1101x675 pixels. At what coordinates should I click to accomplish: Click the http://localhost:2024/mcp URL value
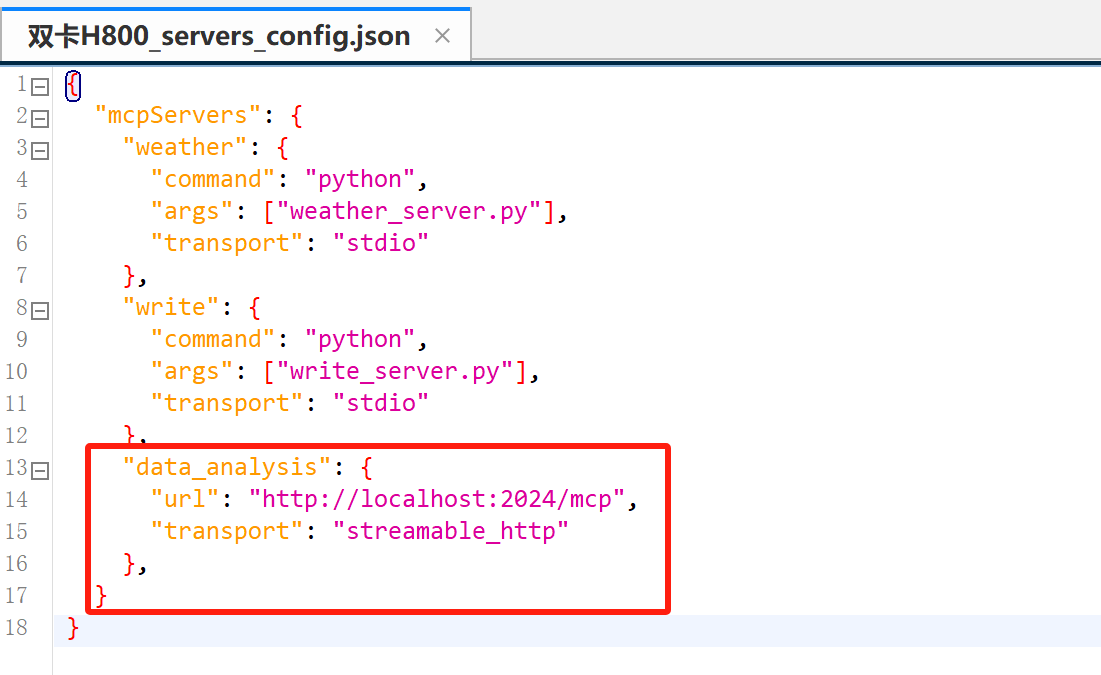point(436,499)
